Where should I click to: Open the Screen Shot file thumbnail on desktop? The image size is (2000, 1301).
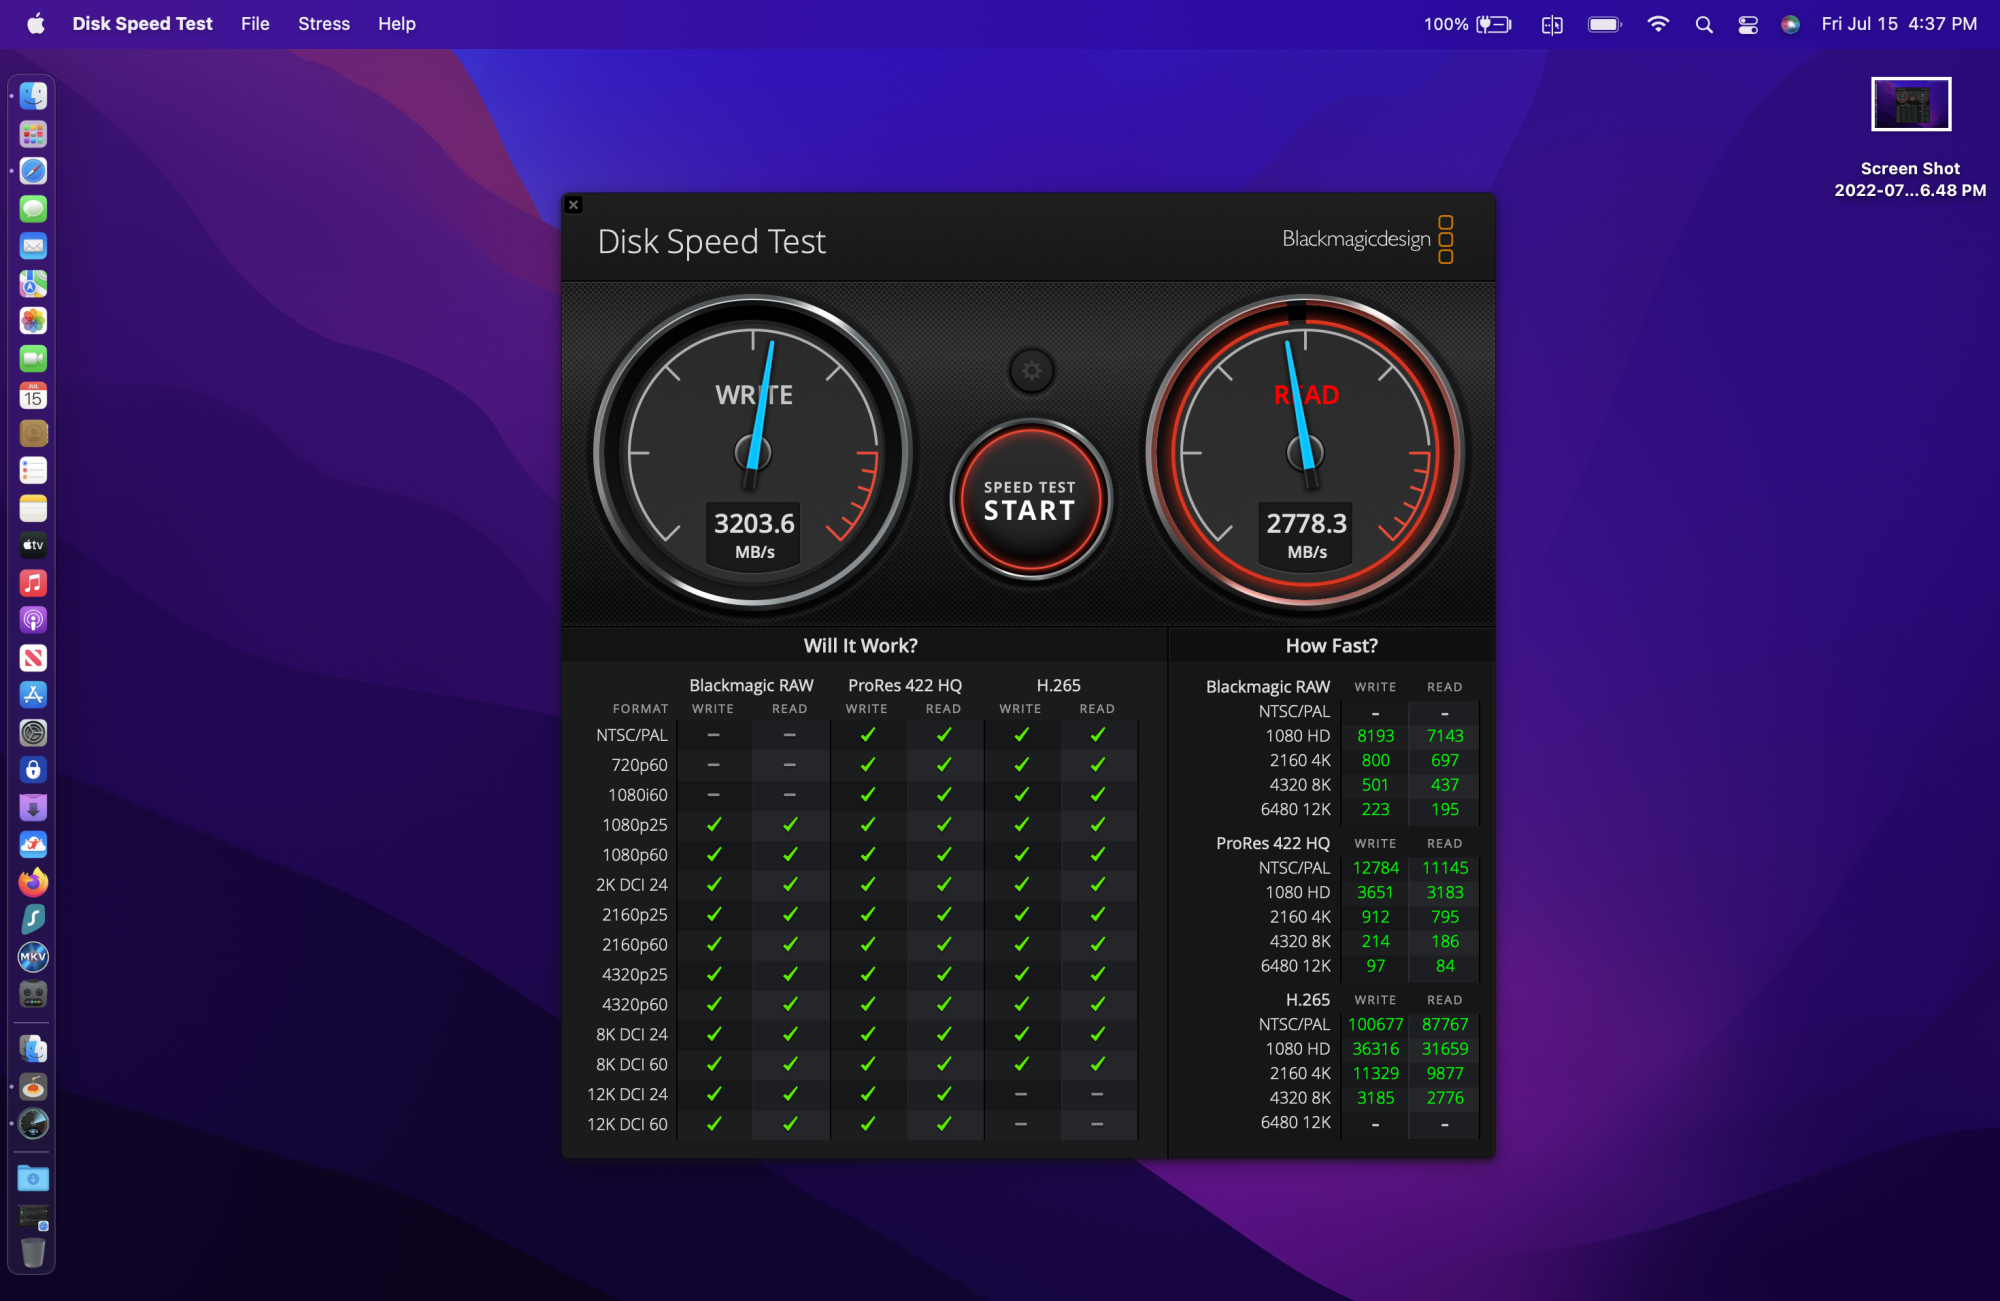[x=1910, y=104]
